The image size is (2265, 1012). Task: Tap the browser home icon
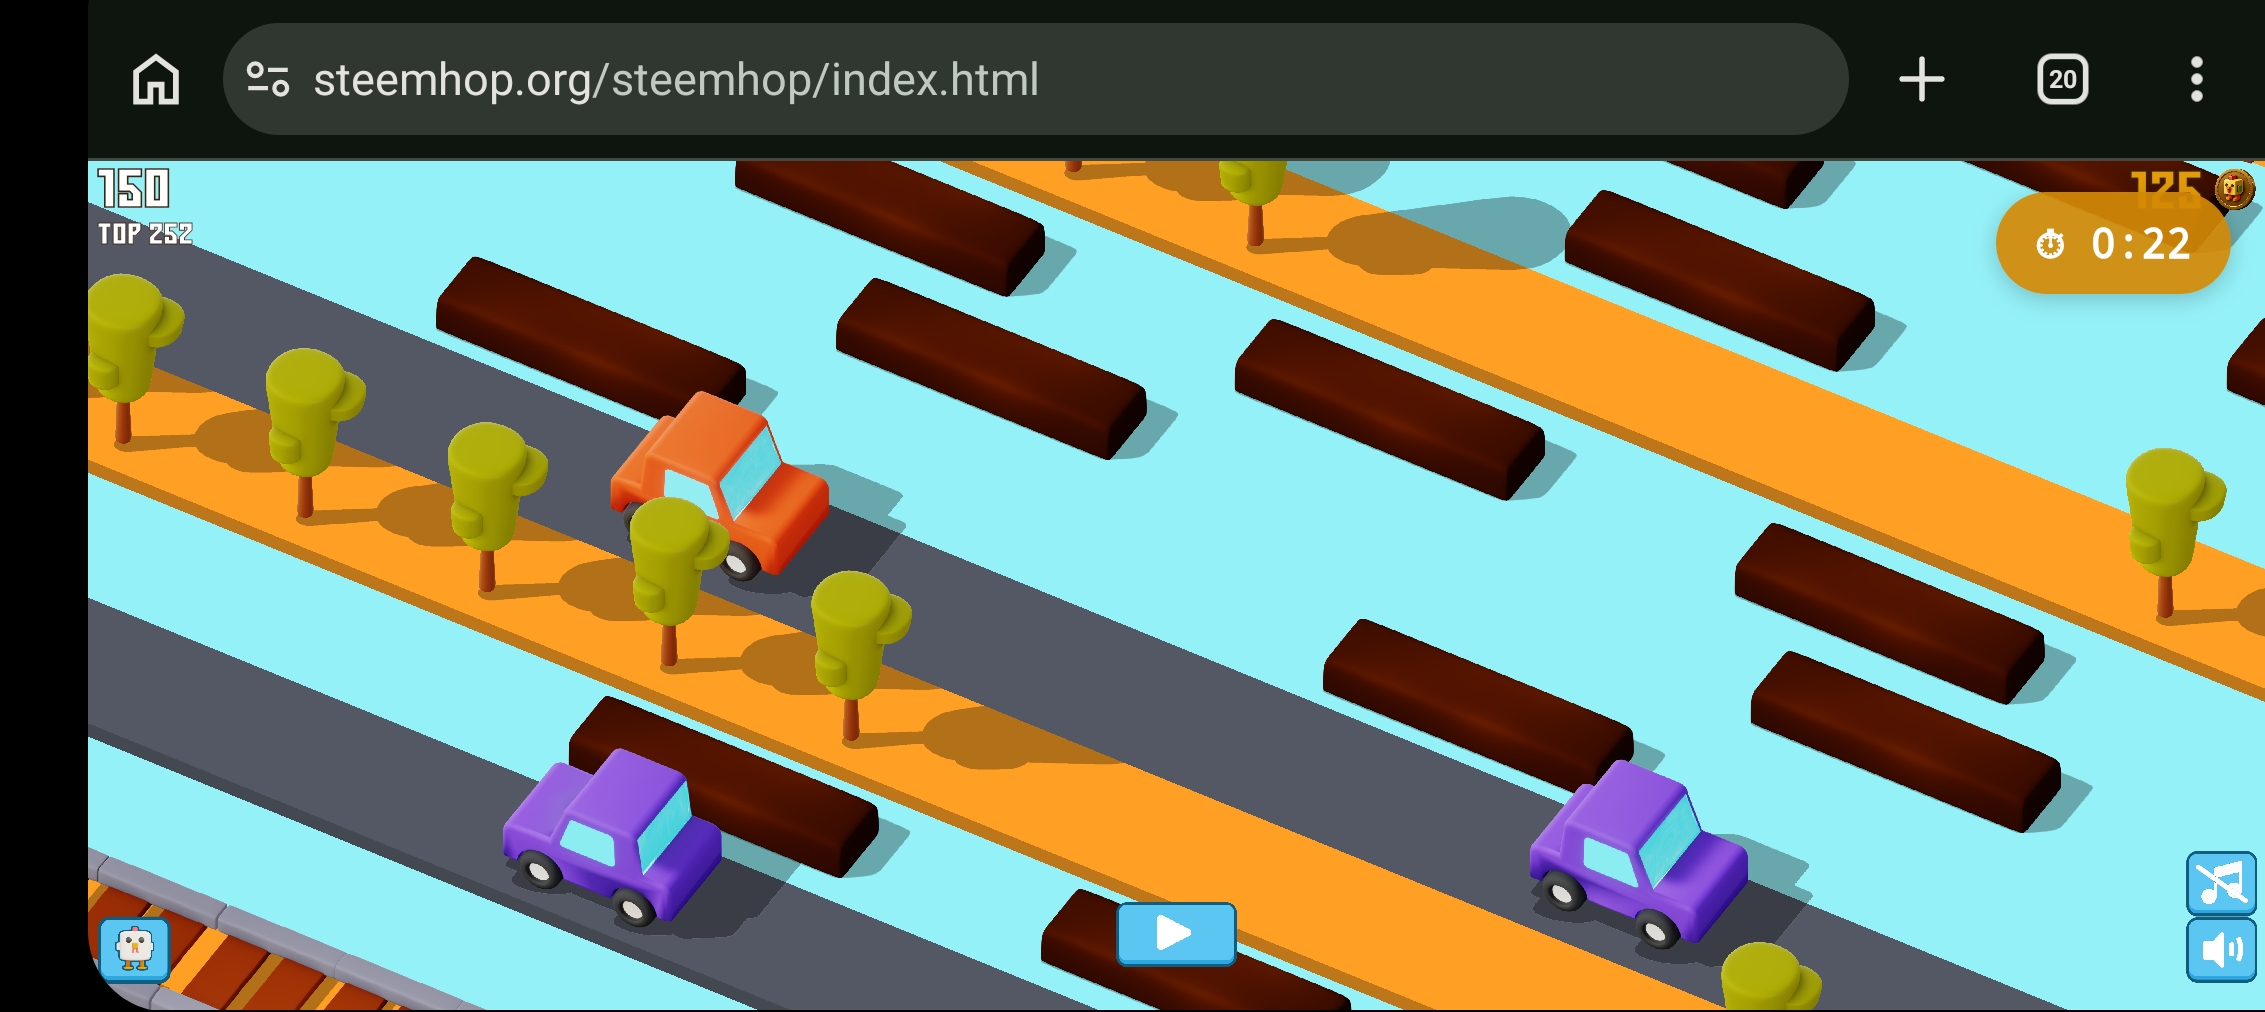[156, 80]
